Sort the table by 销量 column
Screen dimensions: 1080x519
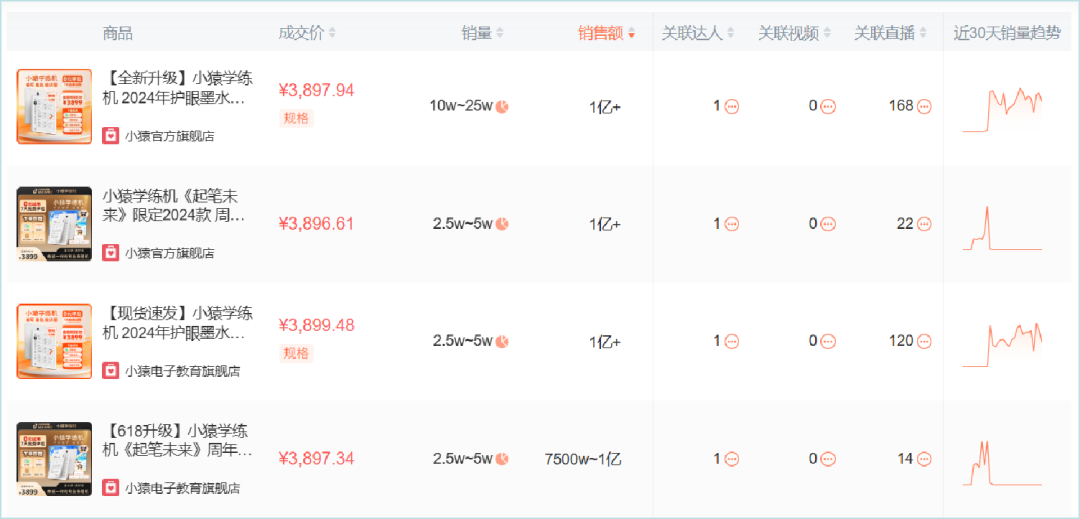pyautogui.click(x=483, y=33)
